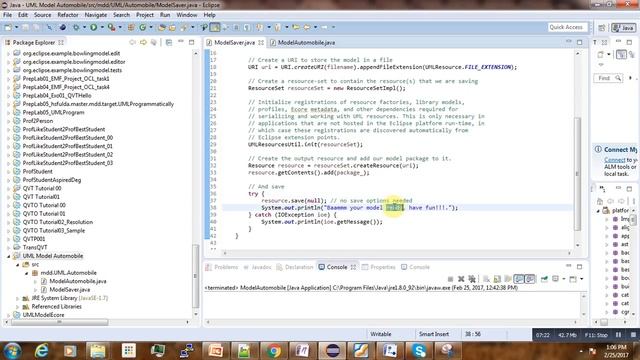
Task: Click Remove Launch X icon in Console
Action: point(461,279)
